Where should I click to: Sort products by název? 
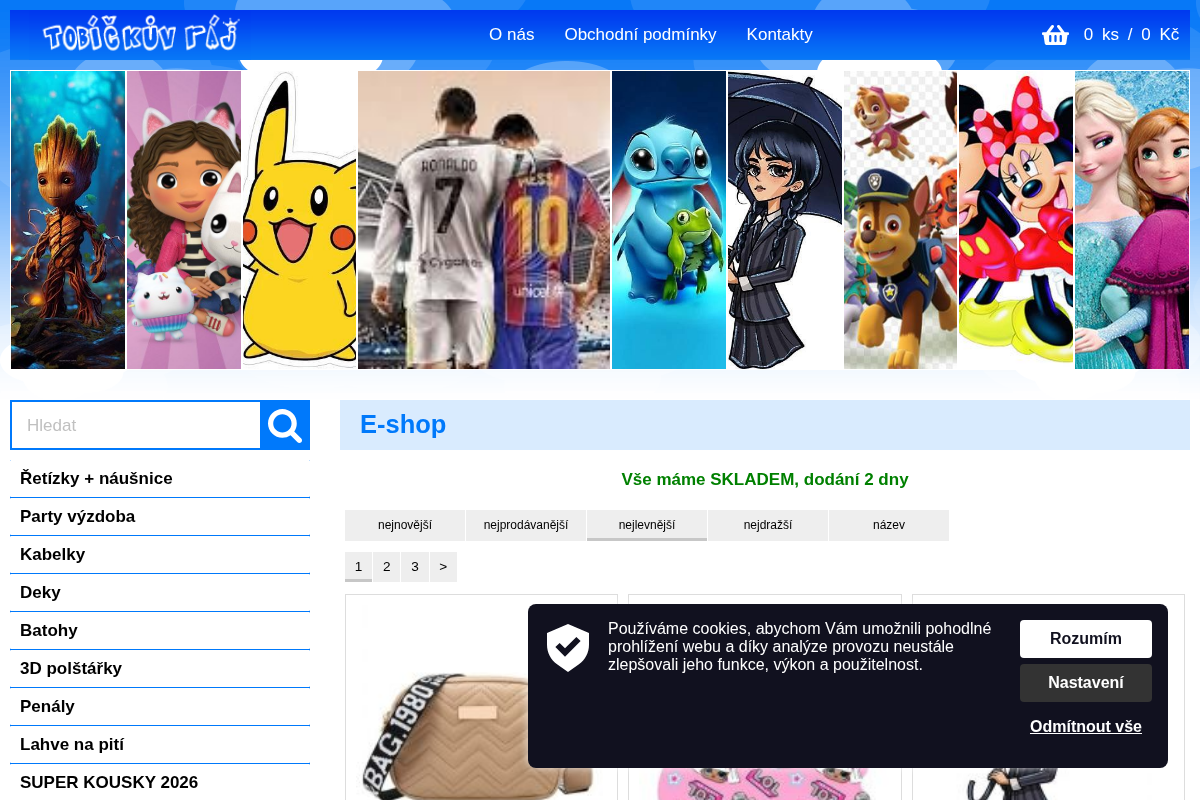pyautogui.click(x=889, y=525)
